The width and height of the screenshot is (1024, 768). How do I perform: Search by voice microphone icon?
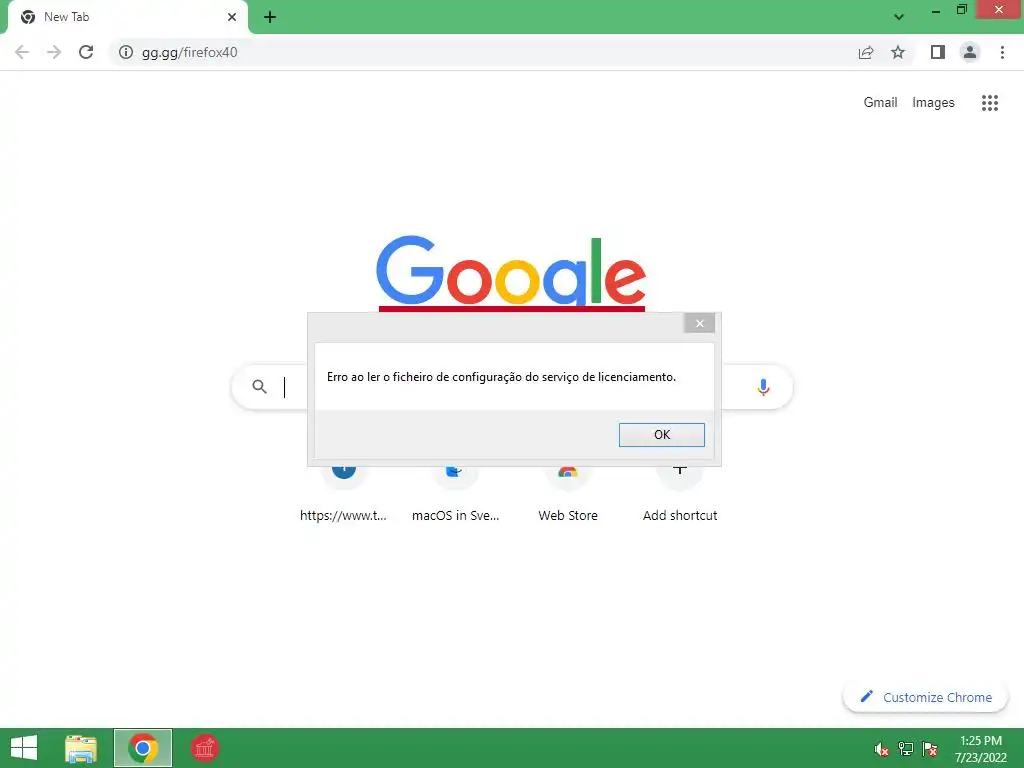coord(763,387)
